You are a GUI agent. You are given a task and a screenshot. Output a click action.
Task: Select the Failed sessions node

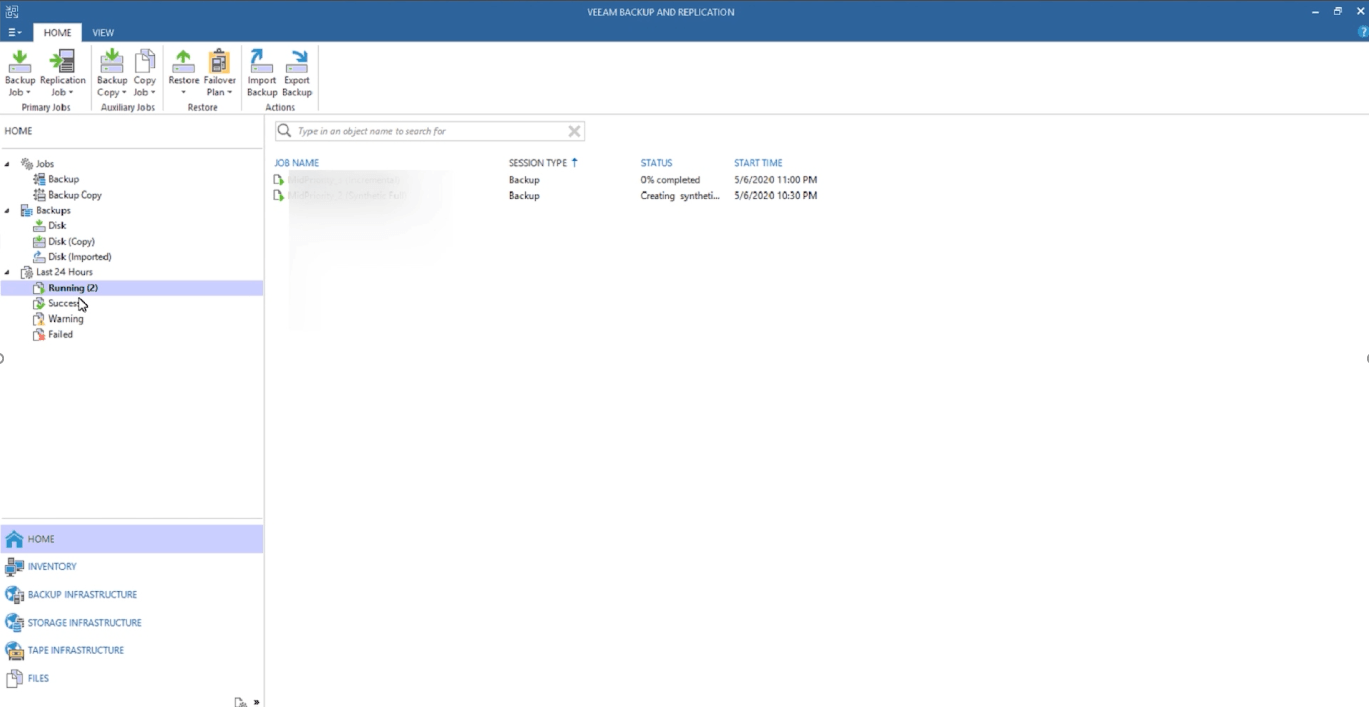pyautogui.click(x=53, y=334)
